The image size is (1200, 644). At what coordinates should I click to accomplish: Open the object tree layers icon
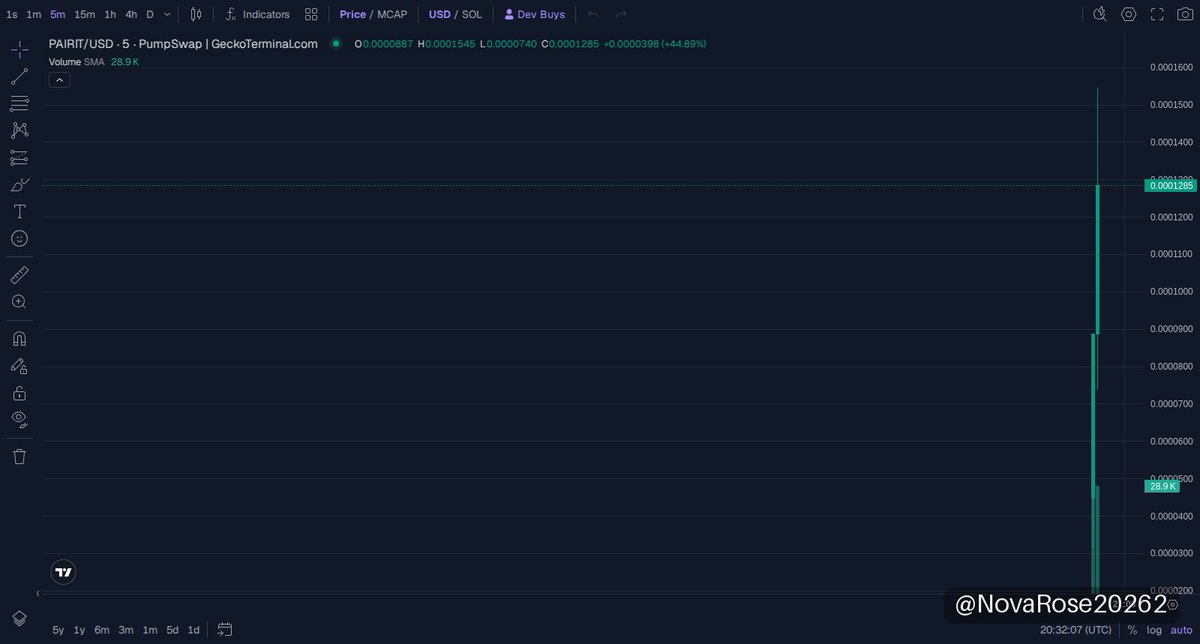pos(19,618)
